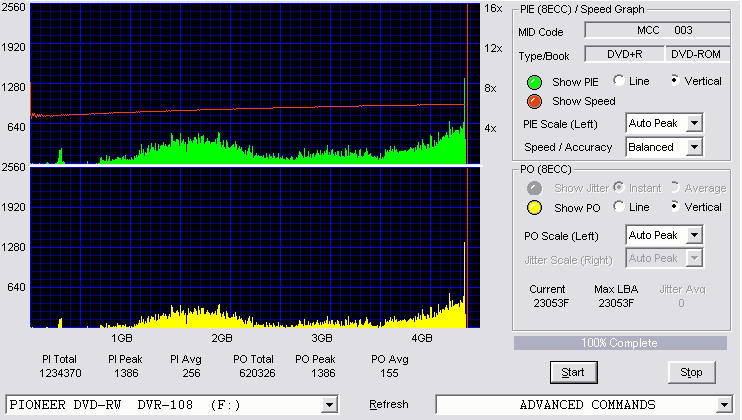Viewport: 742px width, 420px height.
Task: Click the PI Peak value 1386
Action: tap(126, 373)
